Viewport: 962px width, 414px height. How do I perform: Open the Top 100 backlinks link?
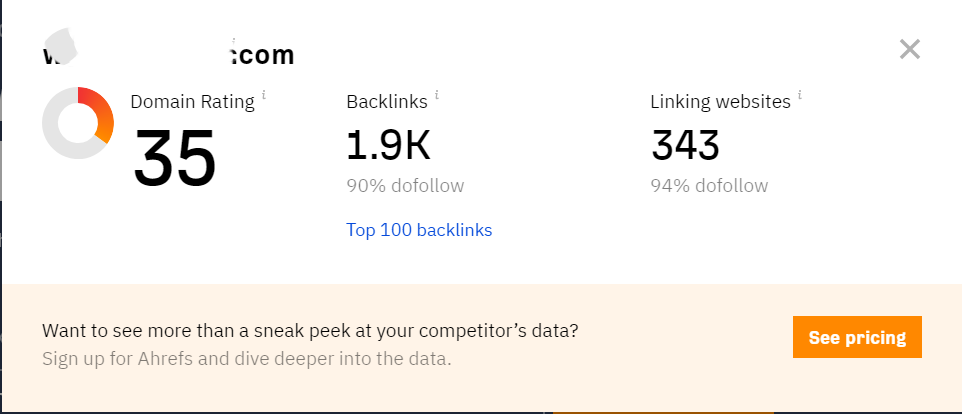(419, 230)
